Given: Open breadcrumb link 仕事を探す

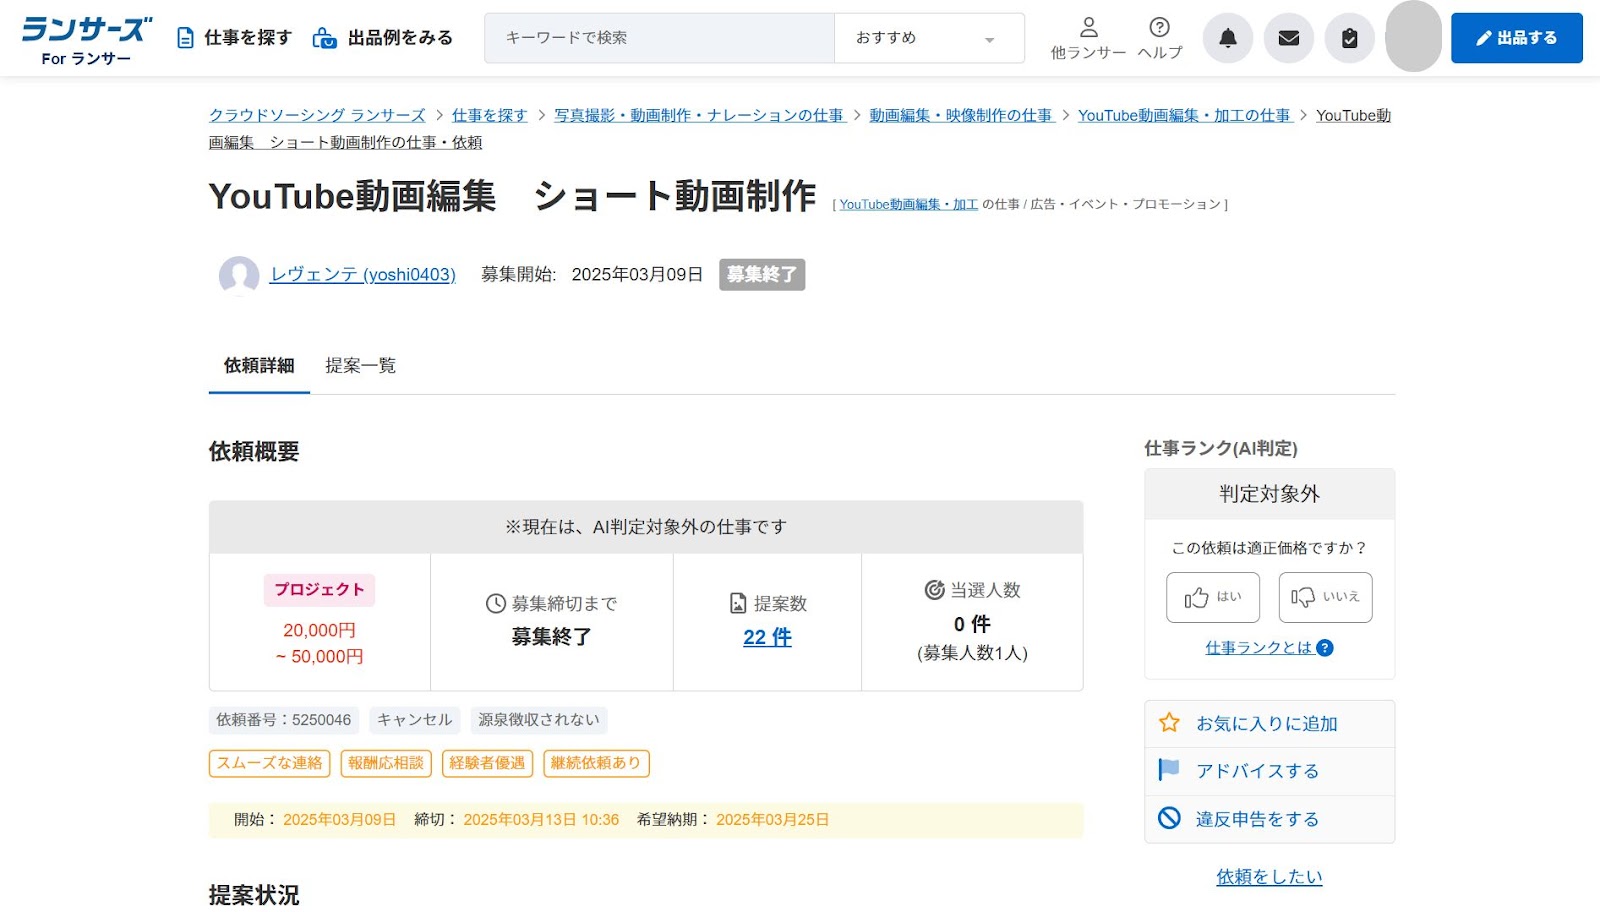Looking at the screenshot, I should pos(490,116).
